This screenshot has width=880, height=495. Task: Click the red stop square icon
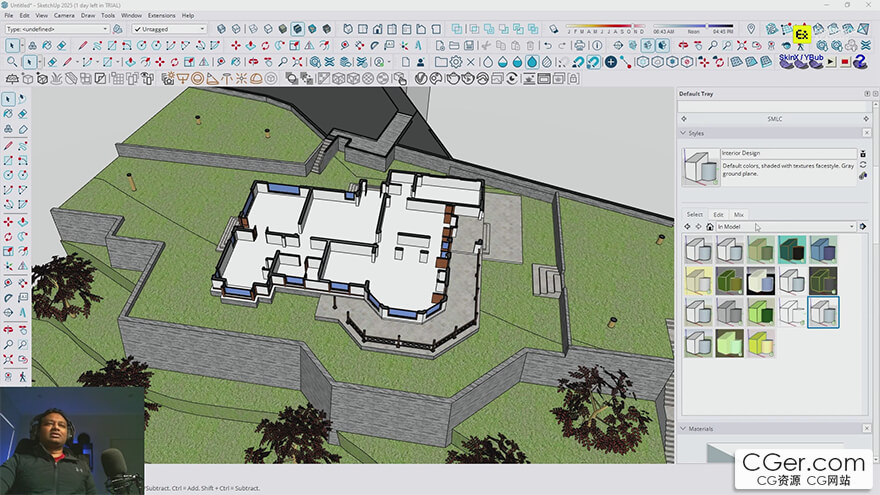point(845,62)
